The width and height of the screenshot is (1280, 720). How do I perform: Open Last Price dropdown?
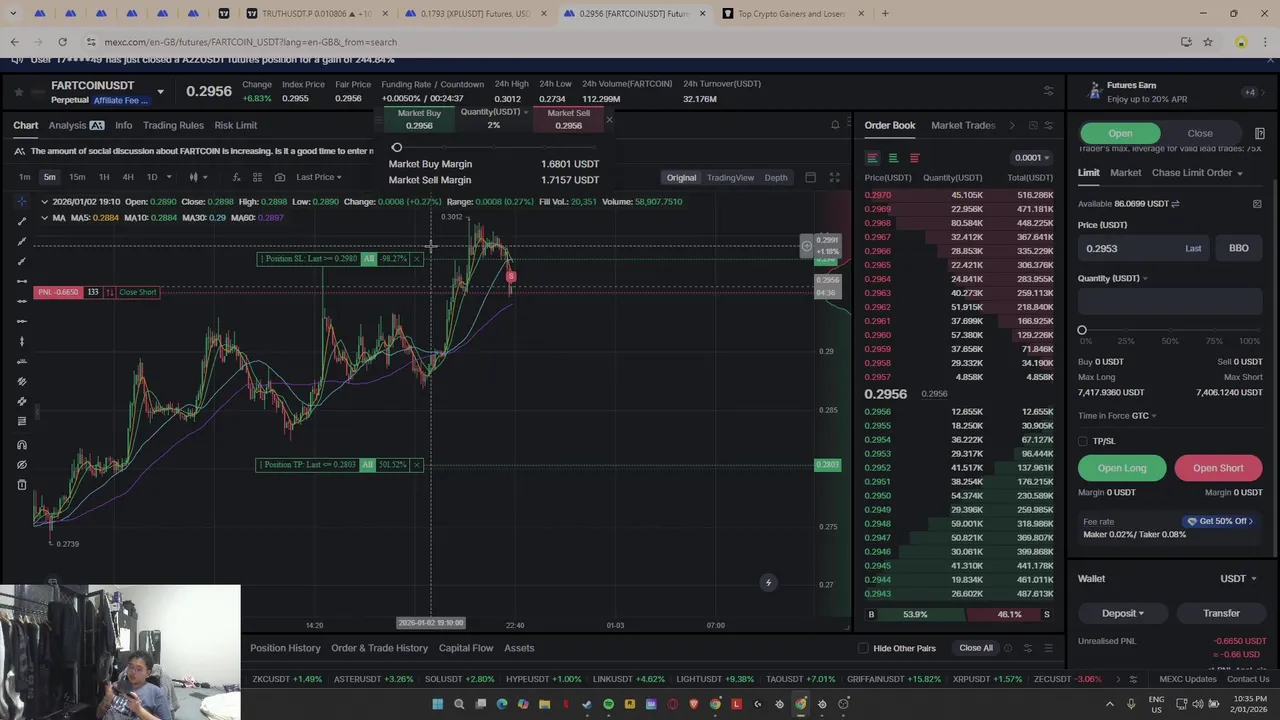pos(318,177)
